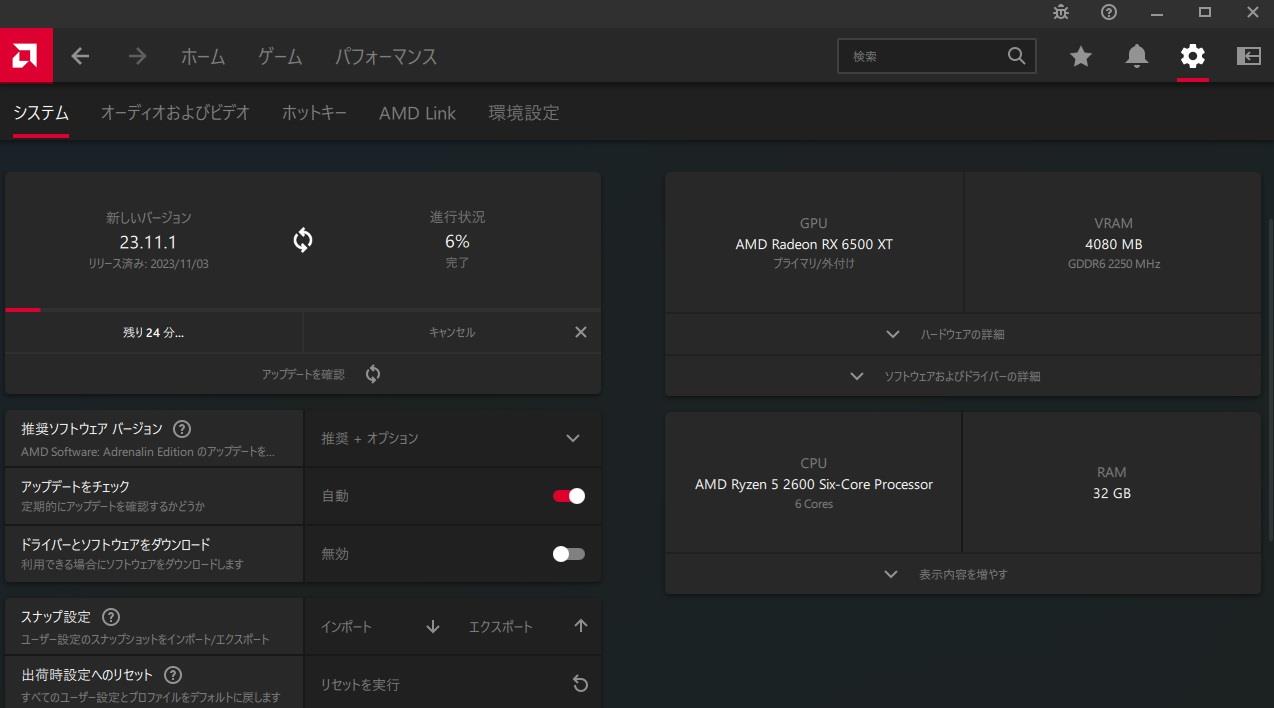1274x708 pixels.
Task: Click the refresh icon beside version 23.11.1
Action: pos(303,240)
